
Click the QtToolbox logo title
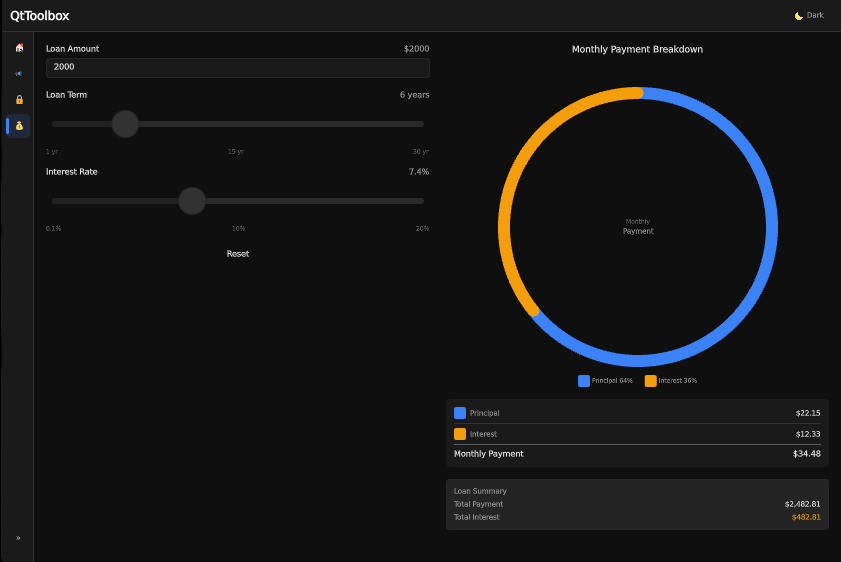point(40,16)
